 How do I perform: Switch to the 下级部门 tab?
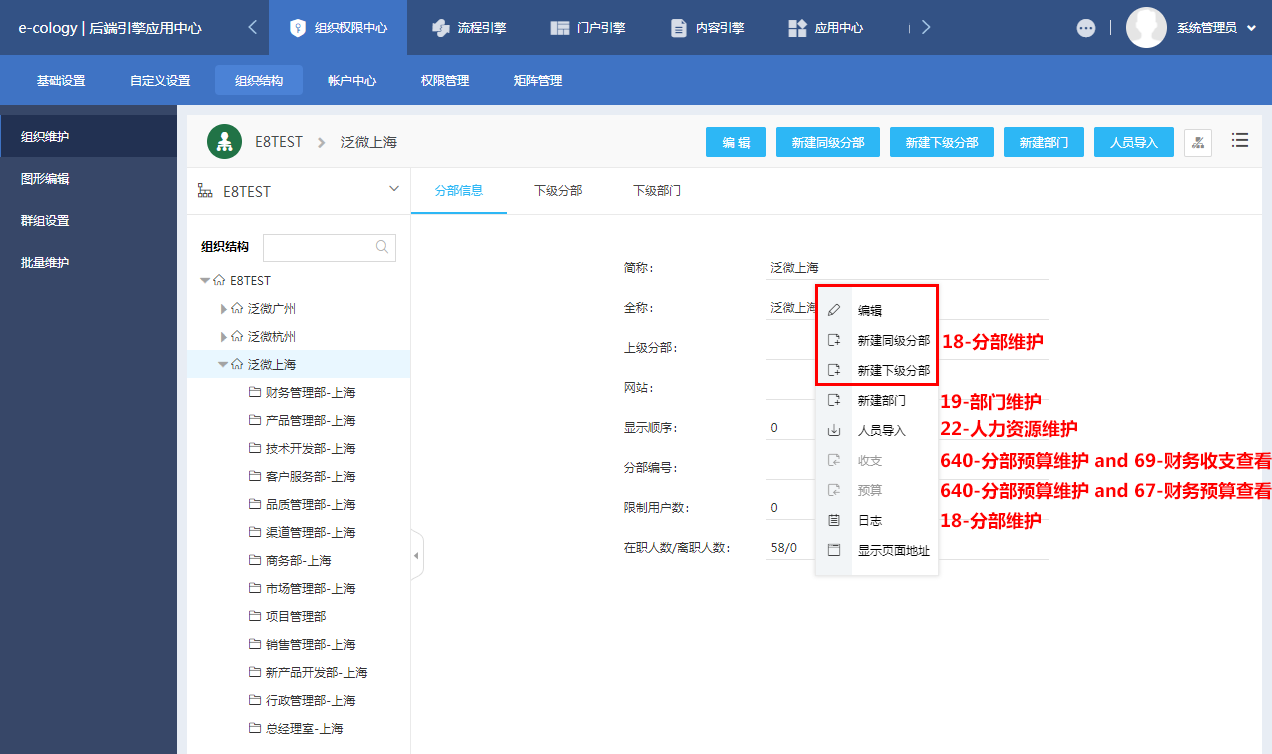(x=657, y=190)
